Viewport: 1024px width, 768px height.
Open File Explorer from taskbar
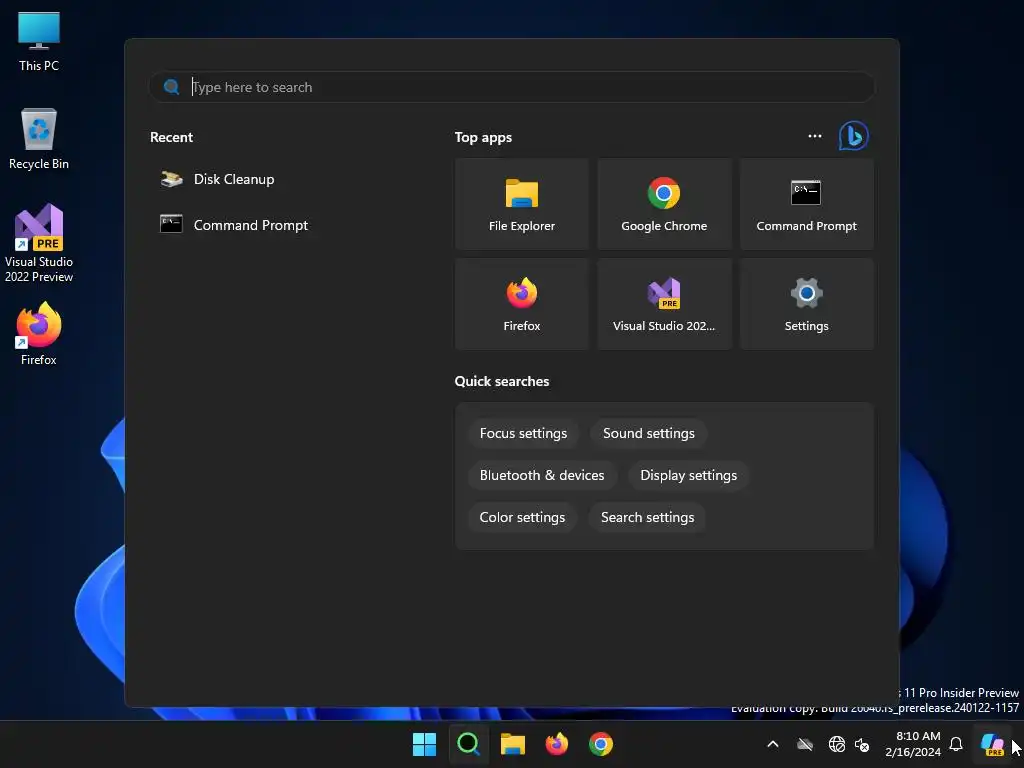(x=513, y=744)
